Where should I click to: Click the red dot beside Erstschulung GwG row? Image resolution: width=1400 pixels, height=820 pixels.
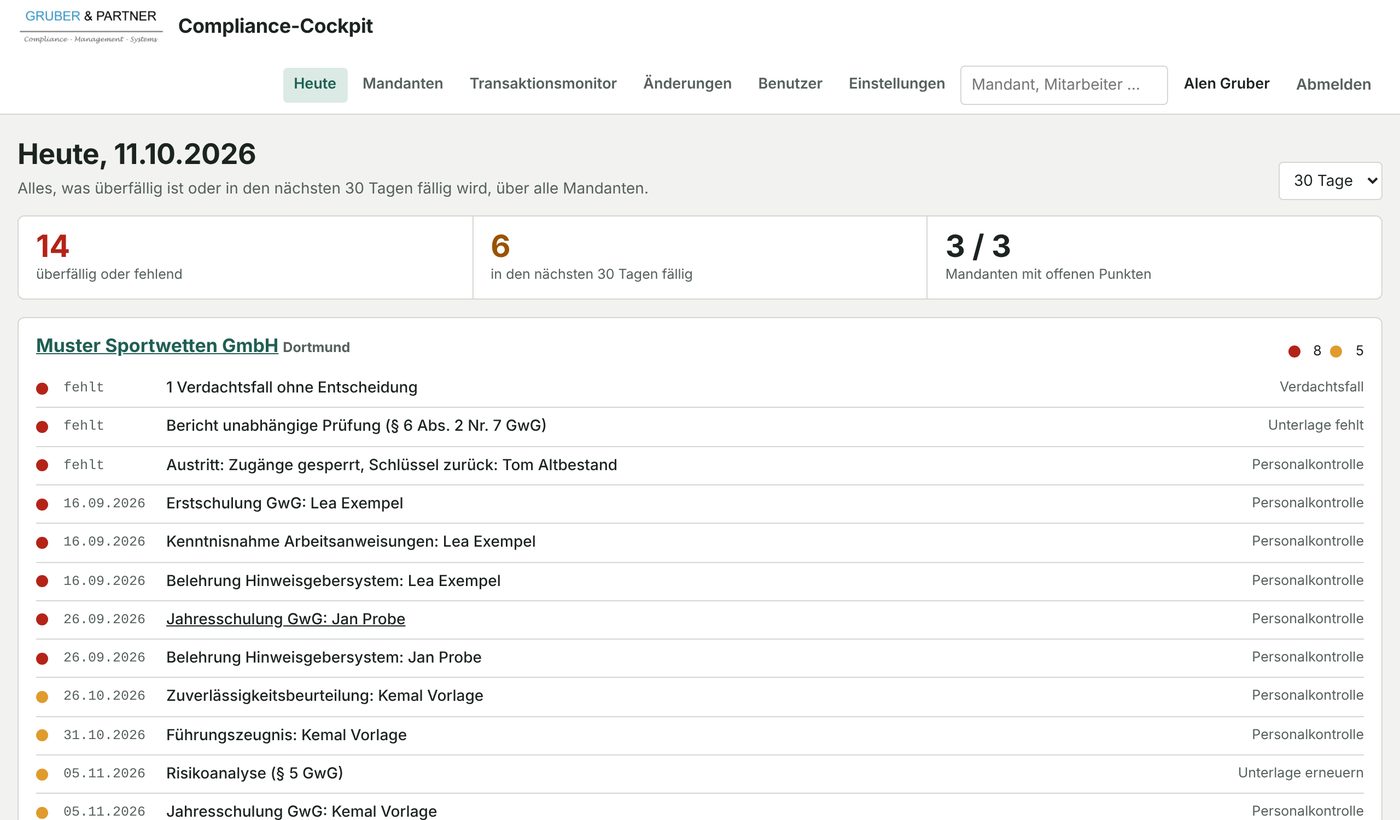42,504
